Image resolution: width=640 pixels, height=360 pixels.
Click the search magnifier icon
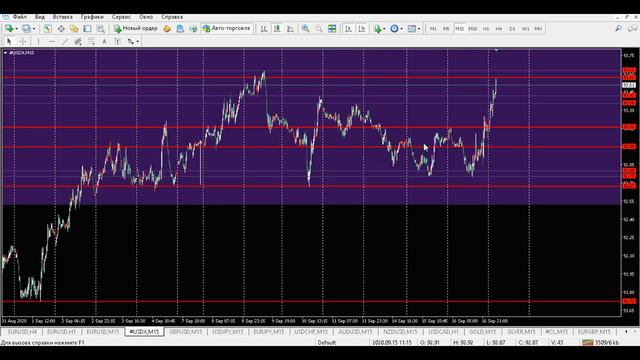click(x=618, y=29)
